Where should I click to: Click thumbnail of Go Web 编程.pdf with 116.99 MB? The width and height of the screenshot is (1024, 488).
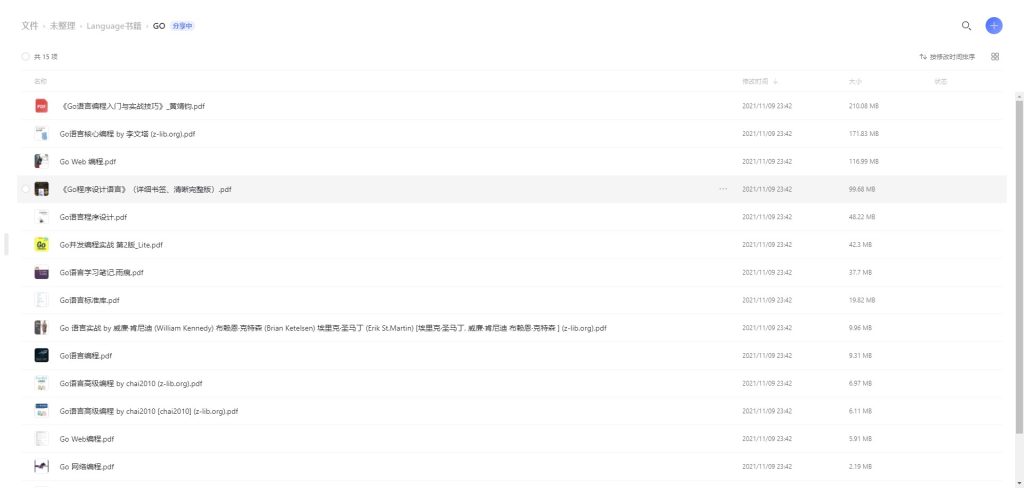(x=41, y=161)
